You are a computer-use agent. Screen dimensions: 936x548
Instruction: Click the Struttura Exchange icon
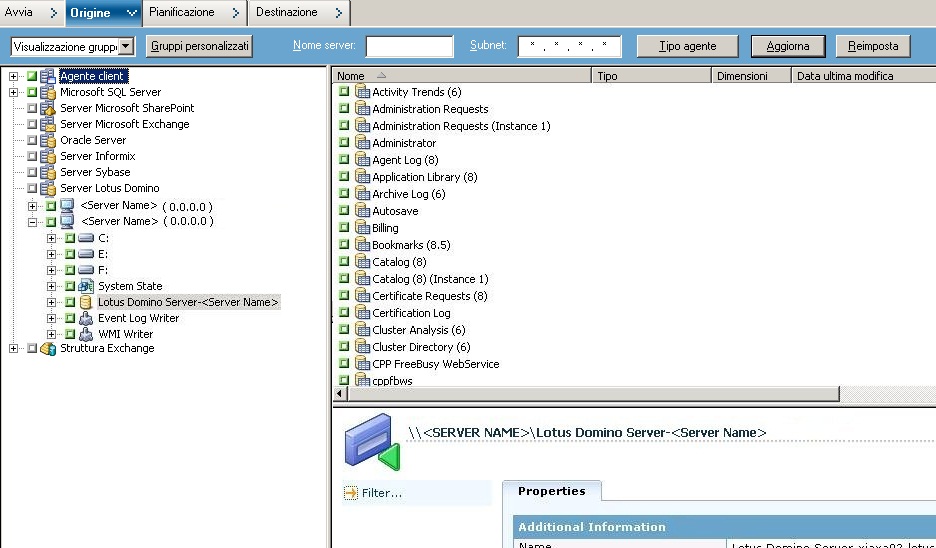[48, 348]
